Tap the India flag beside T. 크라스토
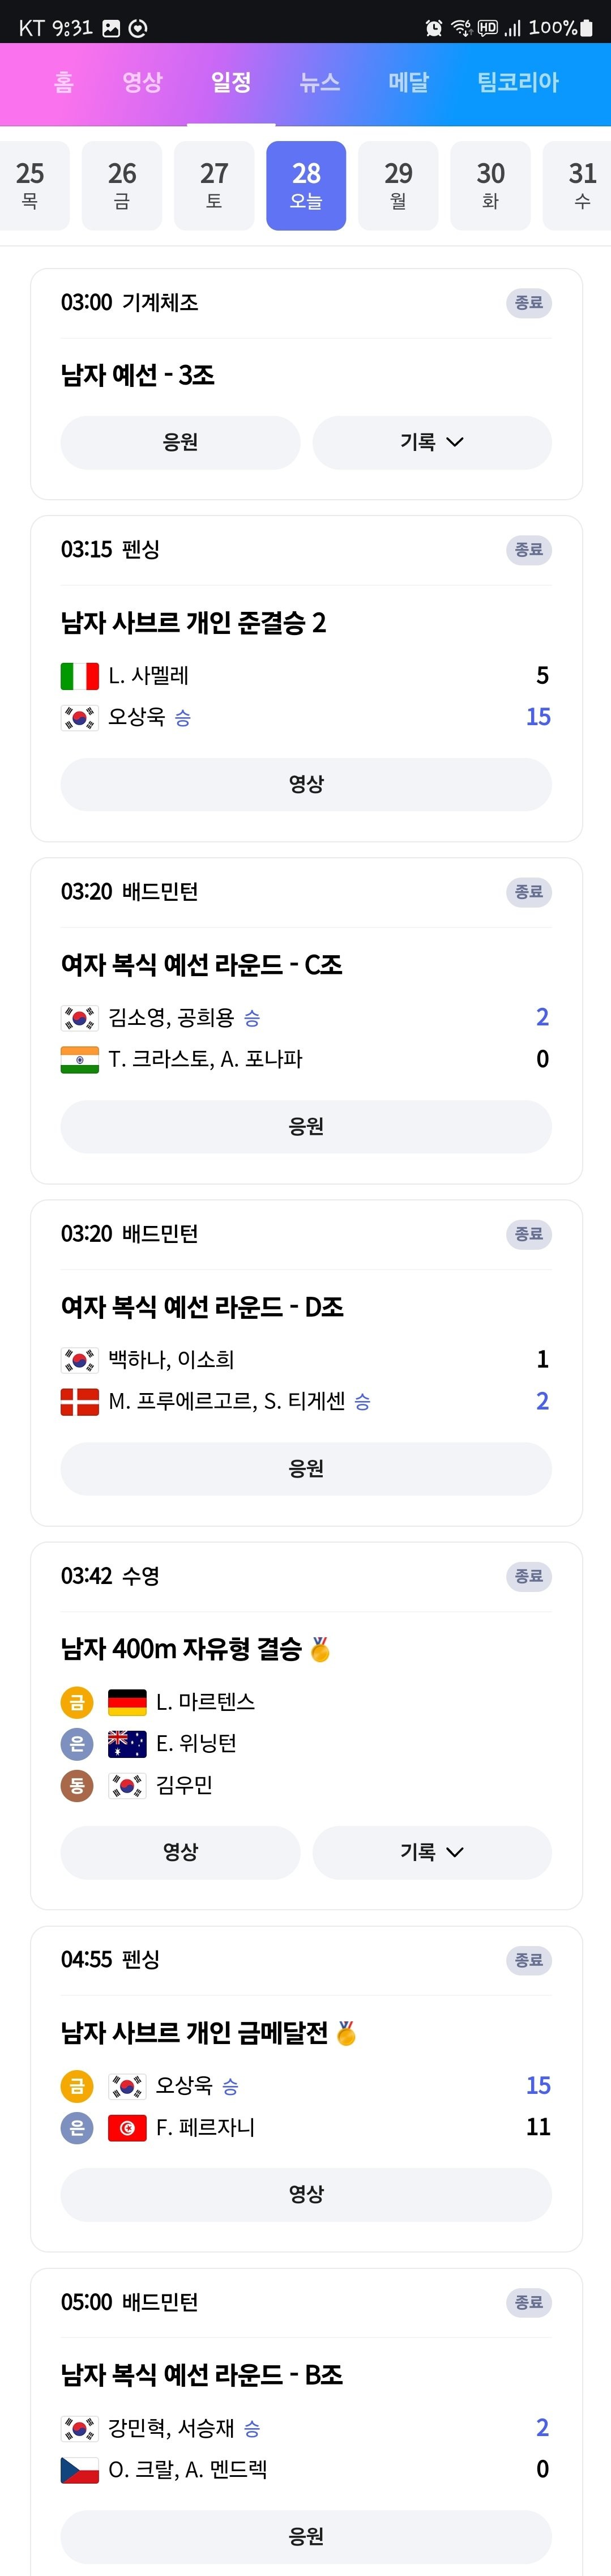Image resolution: width=611 pixels, height=2576 pixels. pos(79,1060)
